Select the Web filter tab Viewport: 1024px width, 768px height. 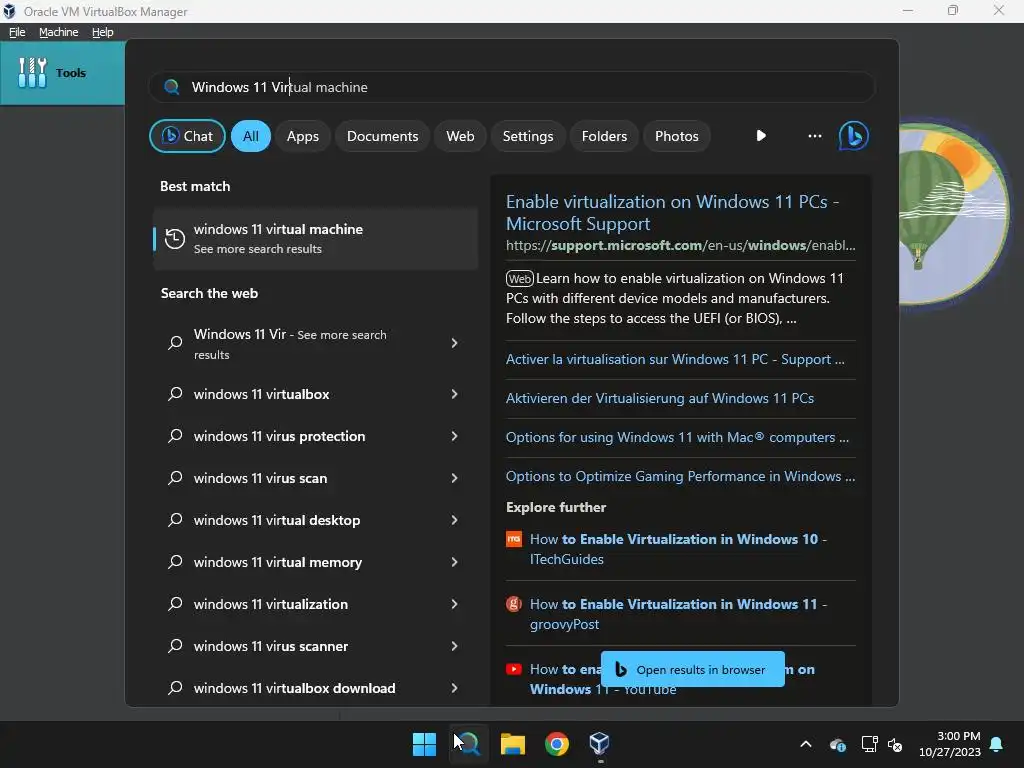click(x=460, y=136)
